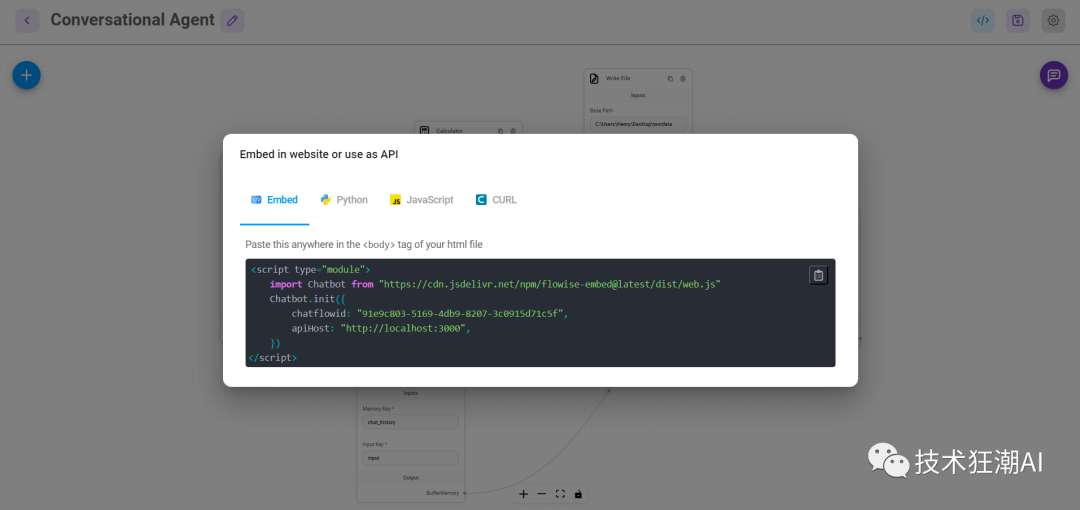Open the API code dialog button
The height and width of the screenshot is (510, 1080).
(x=983, y=20)
